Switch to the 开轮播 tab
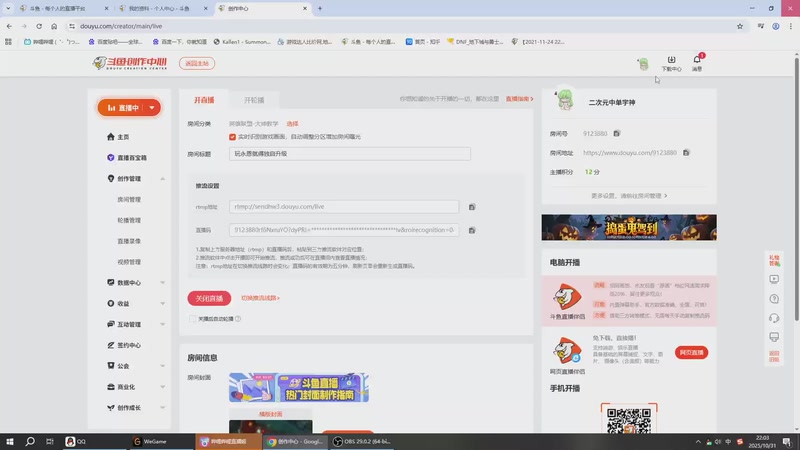Screen dimensions: 800x450 [x=254, y=100]
